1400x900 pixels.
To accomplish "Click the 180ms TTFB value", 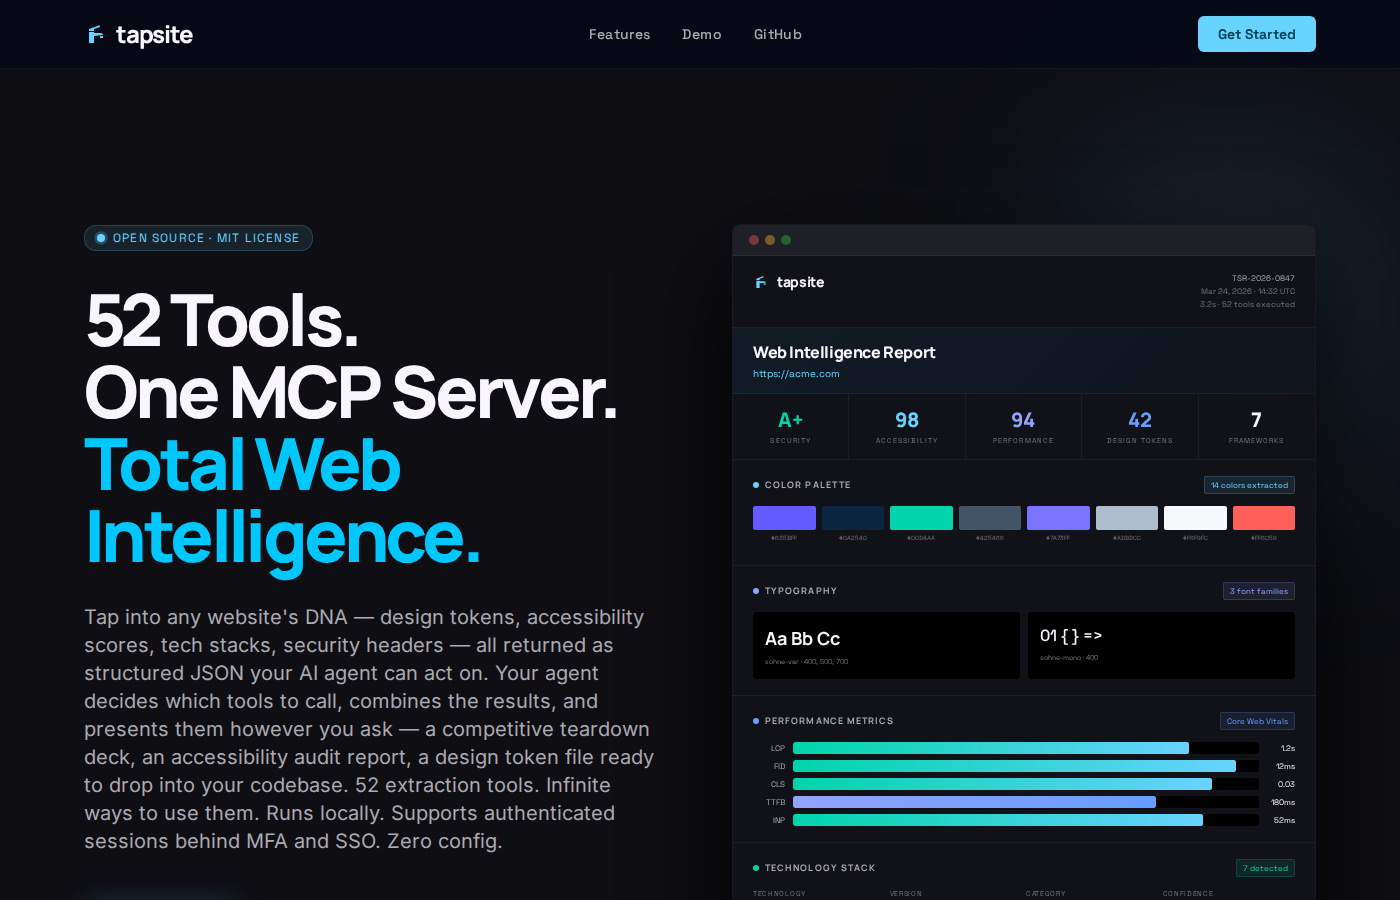I will point(1283,802).
